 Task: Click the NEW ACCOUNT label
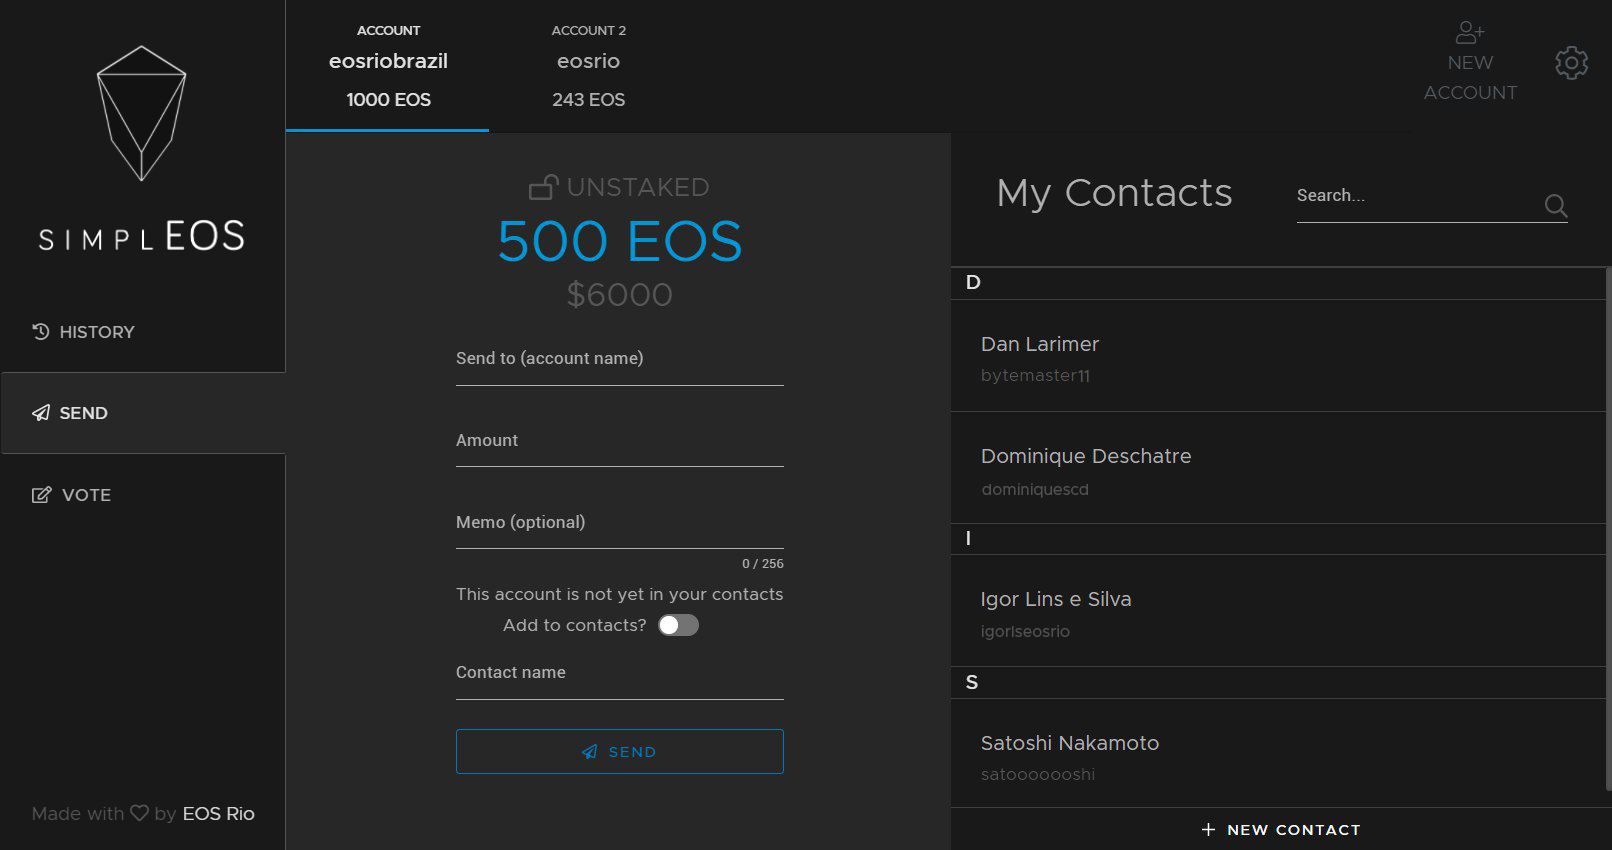pyautogui.click(x=1470, y=77)
